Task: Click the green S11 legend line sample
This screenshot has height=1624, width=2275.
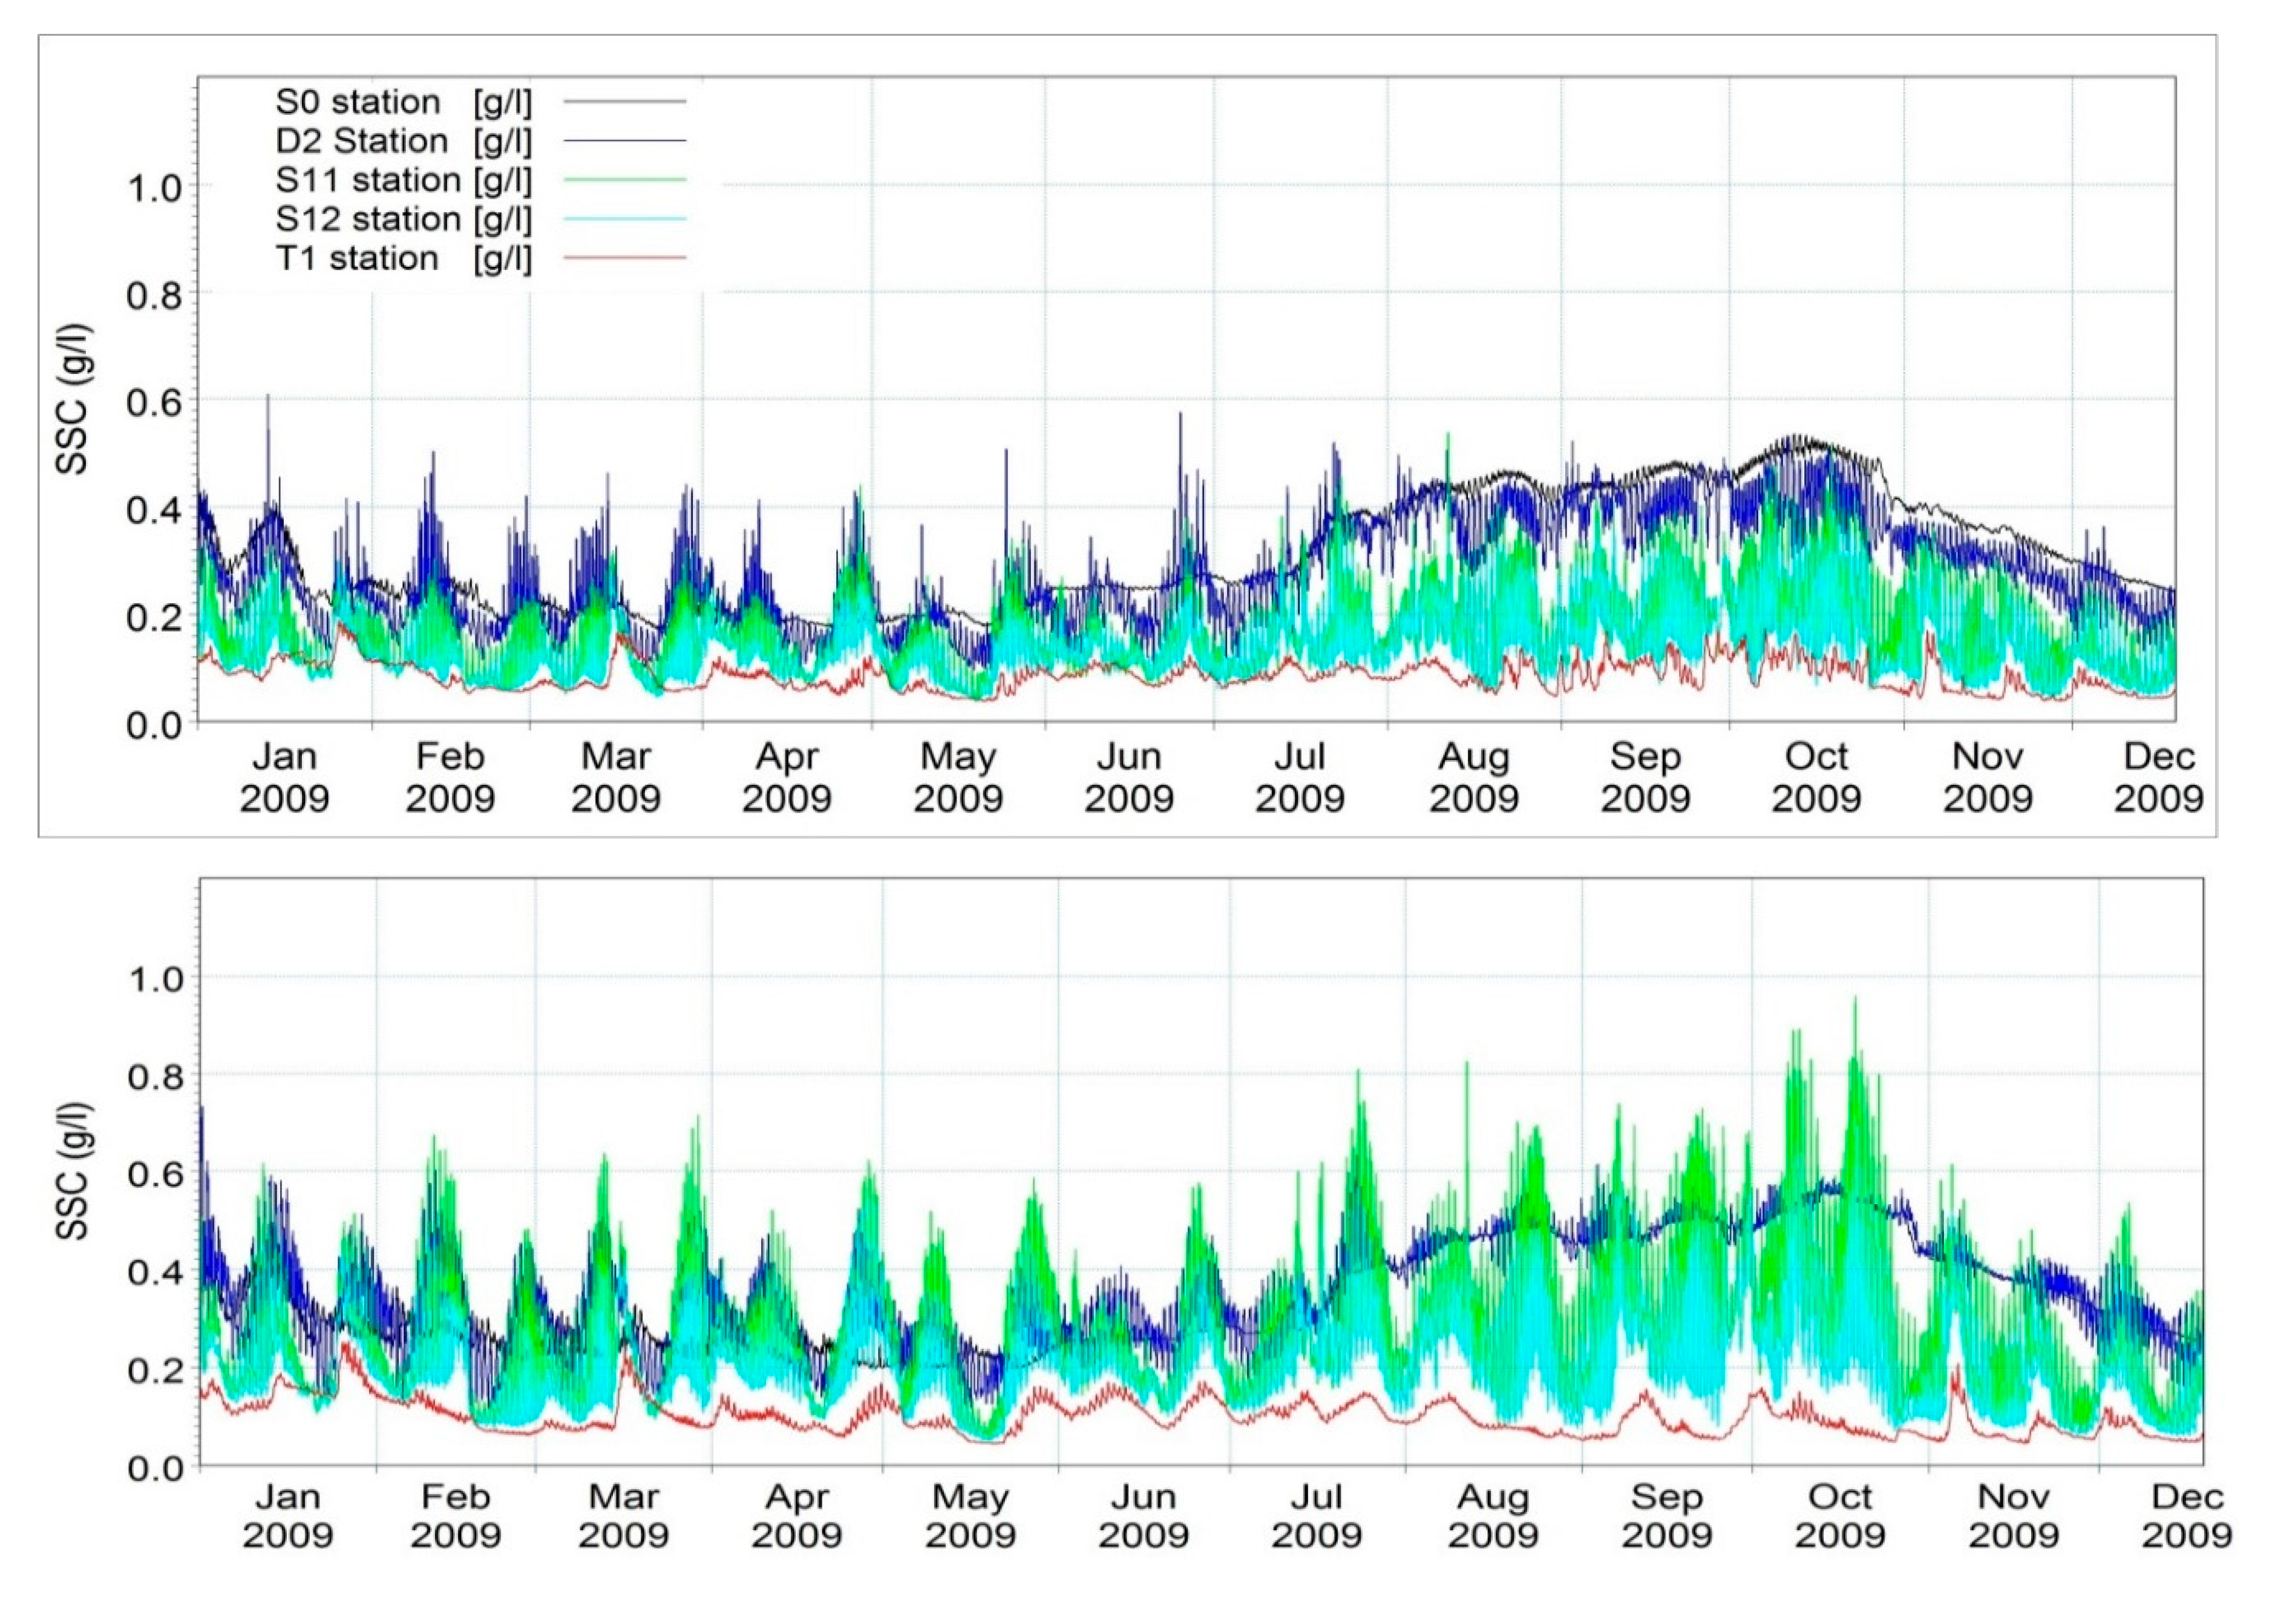Action: point(624,180)
